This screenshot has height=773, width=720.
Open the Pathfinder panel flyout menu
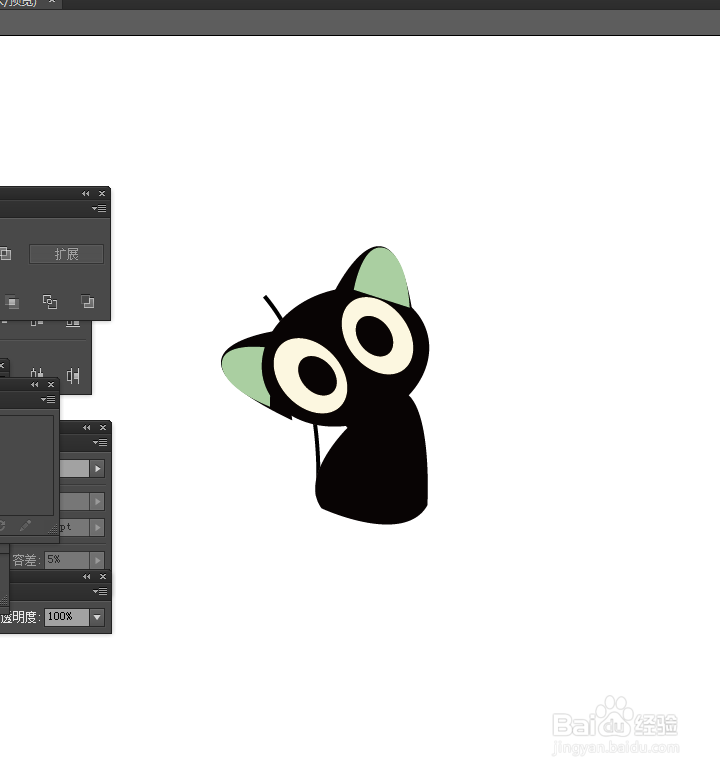click(99, 209)
